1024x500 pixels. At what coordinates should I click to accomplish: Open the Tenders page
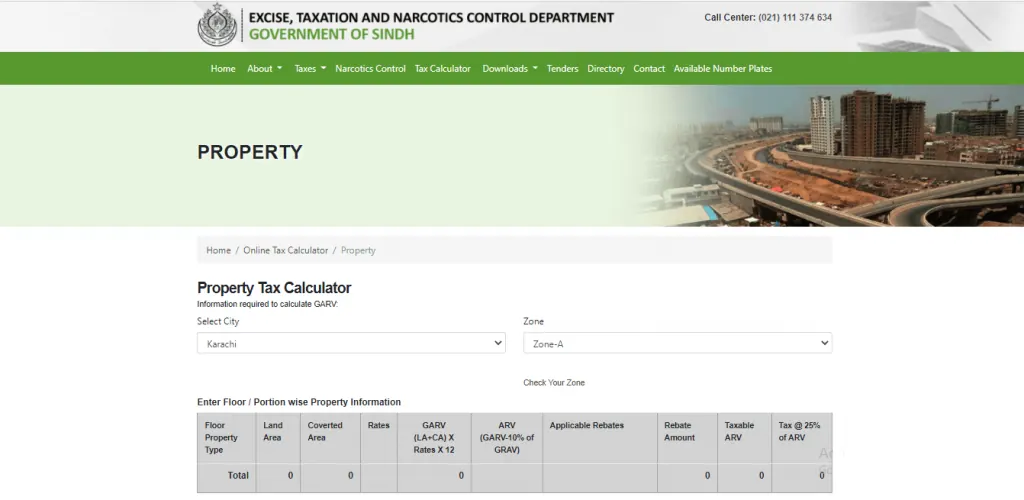562,69
